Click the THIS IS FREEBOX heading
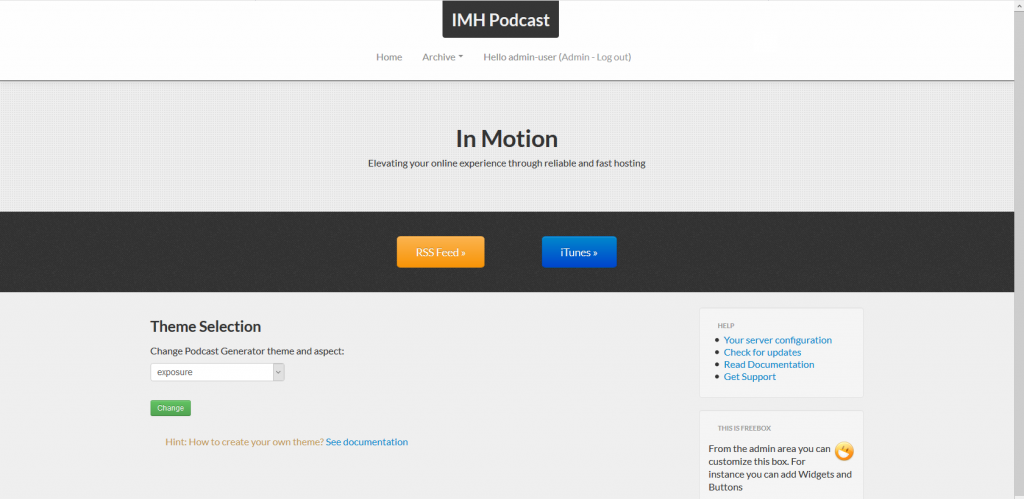 tap(744, 428)
